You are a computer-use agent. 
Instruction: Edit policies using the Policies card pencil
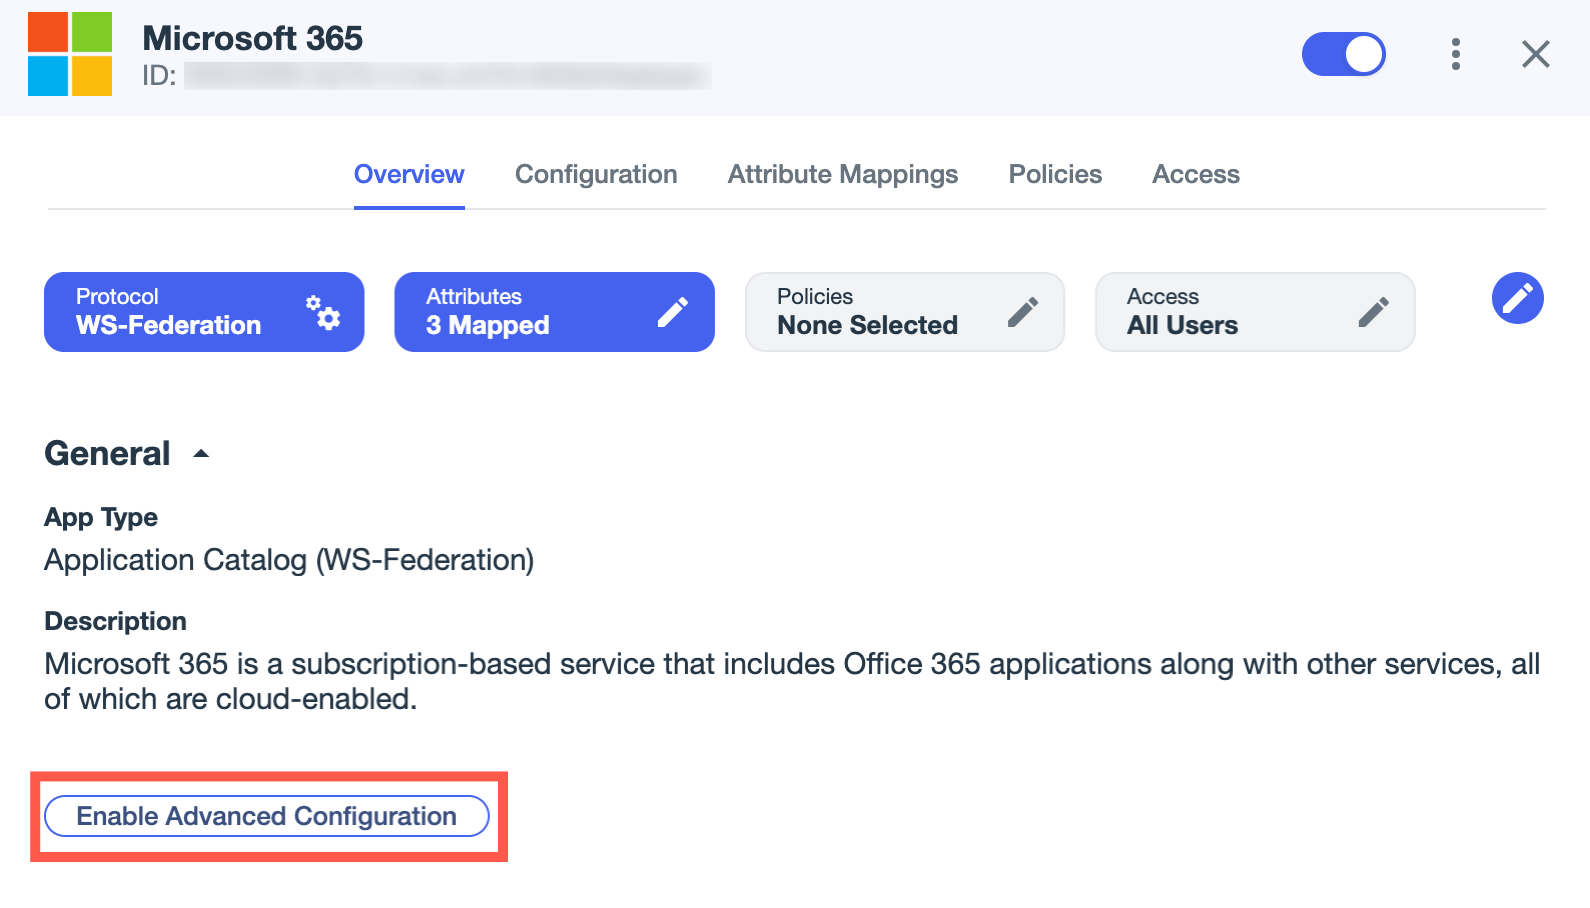click(1024, 310)
